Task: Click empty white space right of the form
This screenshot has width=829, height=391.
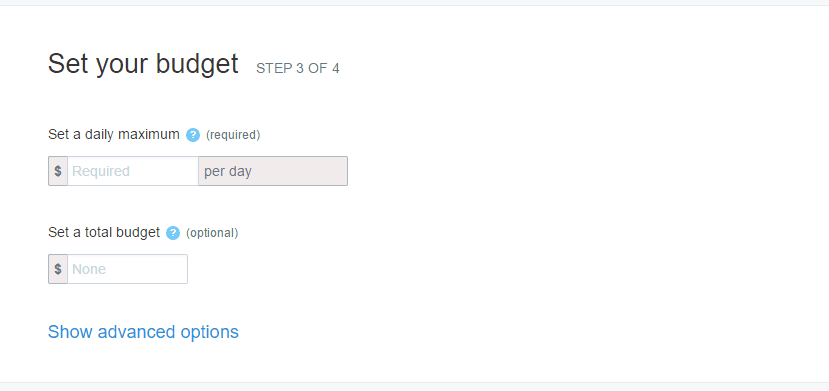Action: [x=582, y=211]
